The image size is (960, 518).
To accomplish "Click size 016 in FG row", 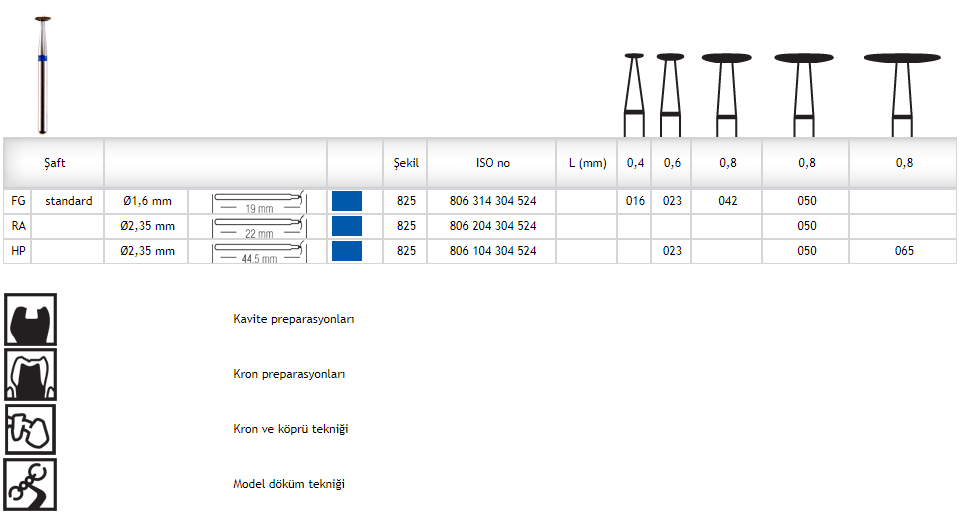I will (x=635, y=201).
